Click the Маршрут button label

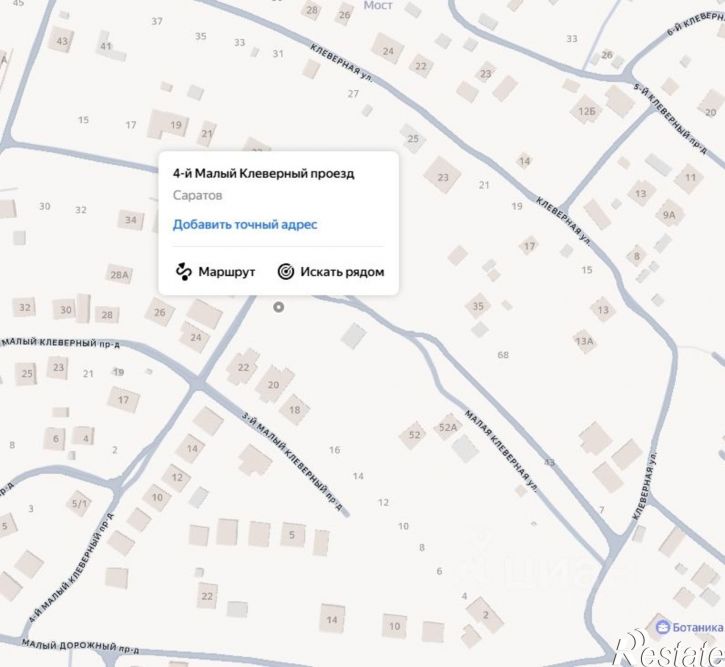(227, 272)
